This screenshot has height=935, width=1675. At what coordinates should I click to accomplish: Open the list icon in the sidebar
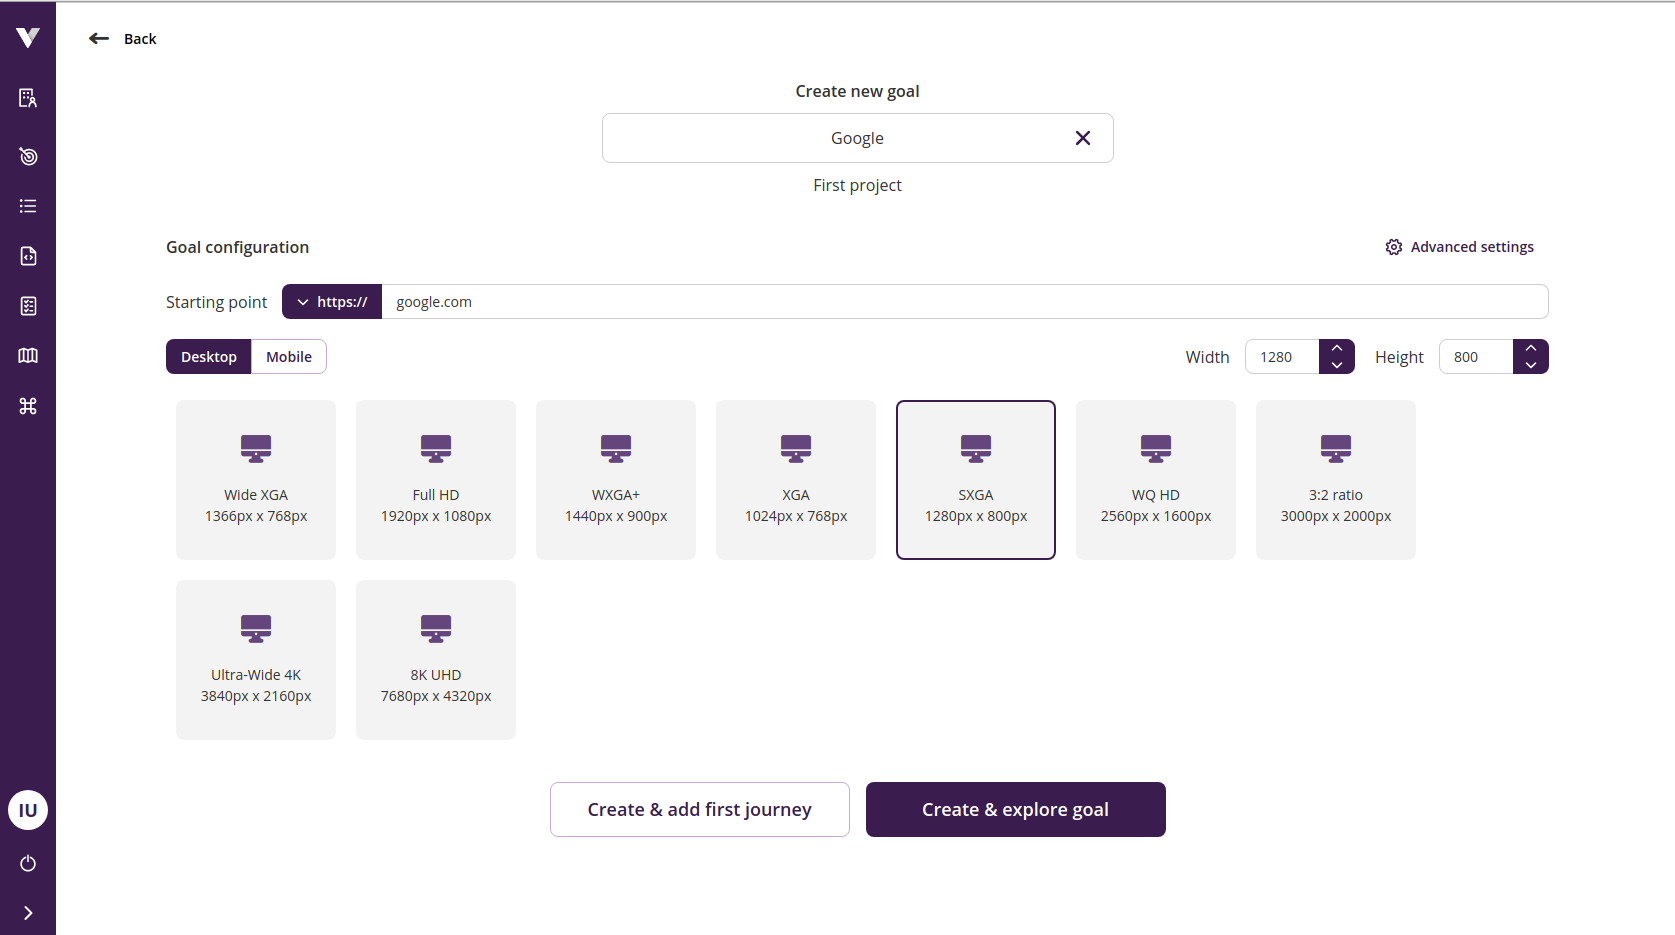[28, 206]
